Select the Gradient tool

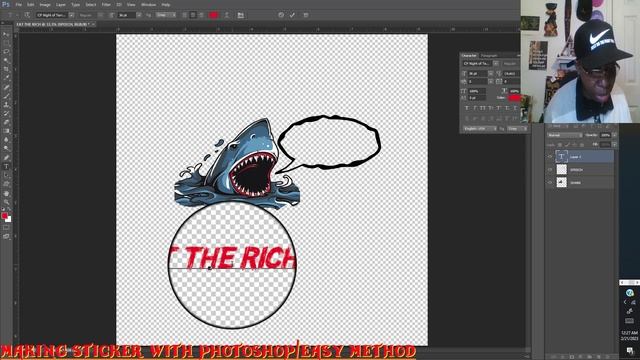pyautogui.click(x=6, y=131)
